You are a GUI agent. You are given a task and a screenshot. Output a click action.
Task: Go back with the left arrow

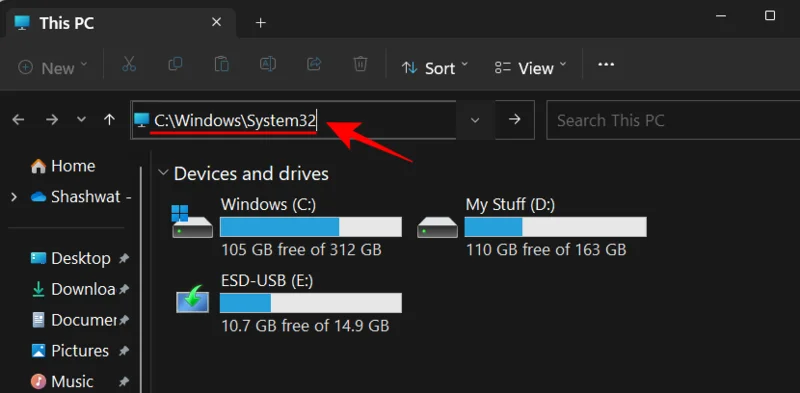pos(18,119)
